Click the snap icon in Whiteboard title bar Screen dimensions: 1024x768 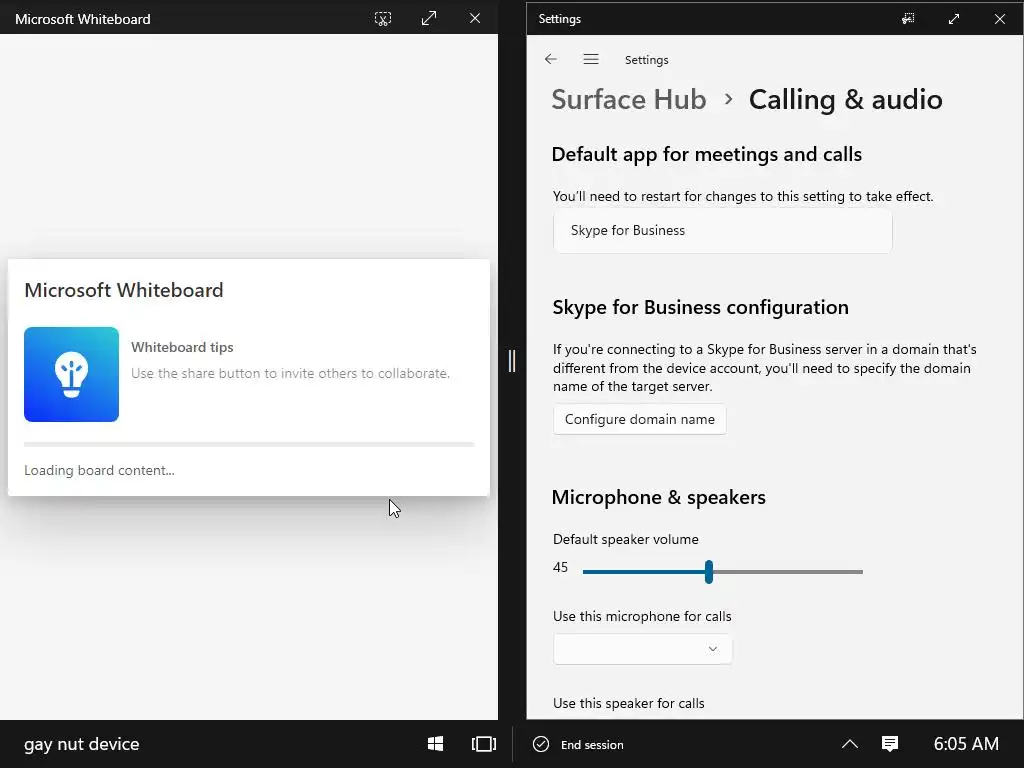tap(383, 19)
